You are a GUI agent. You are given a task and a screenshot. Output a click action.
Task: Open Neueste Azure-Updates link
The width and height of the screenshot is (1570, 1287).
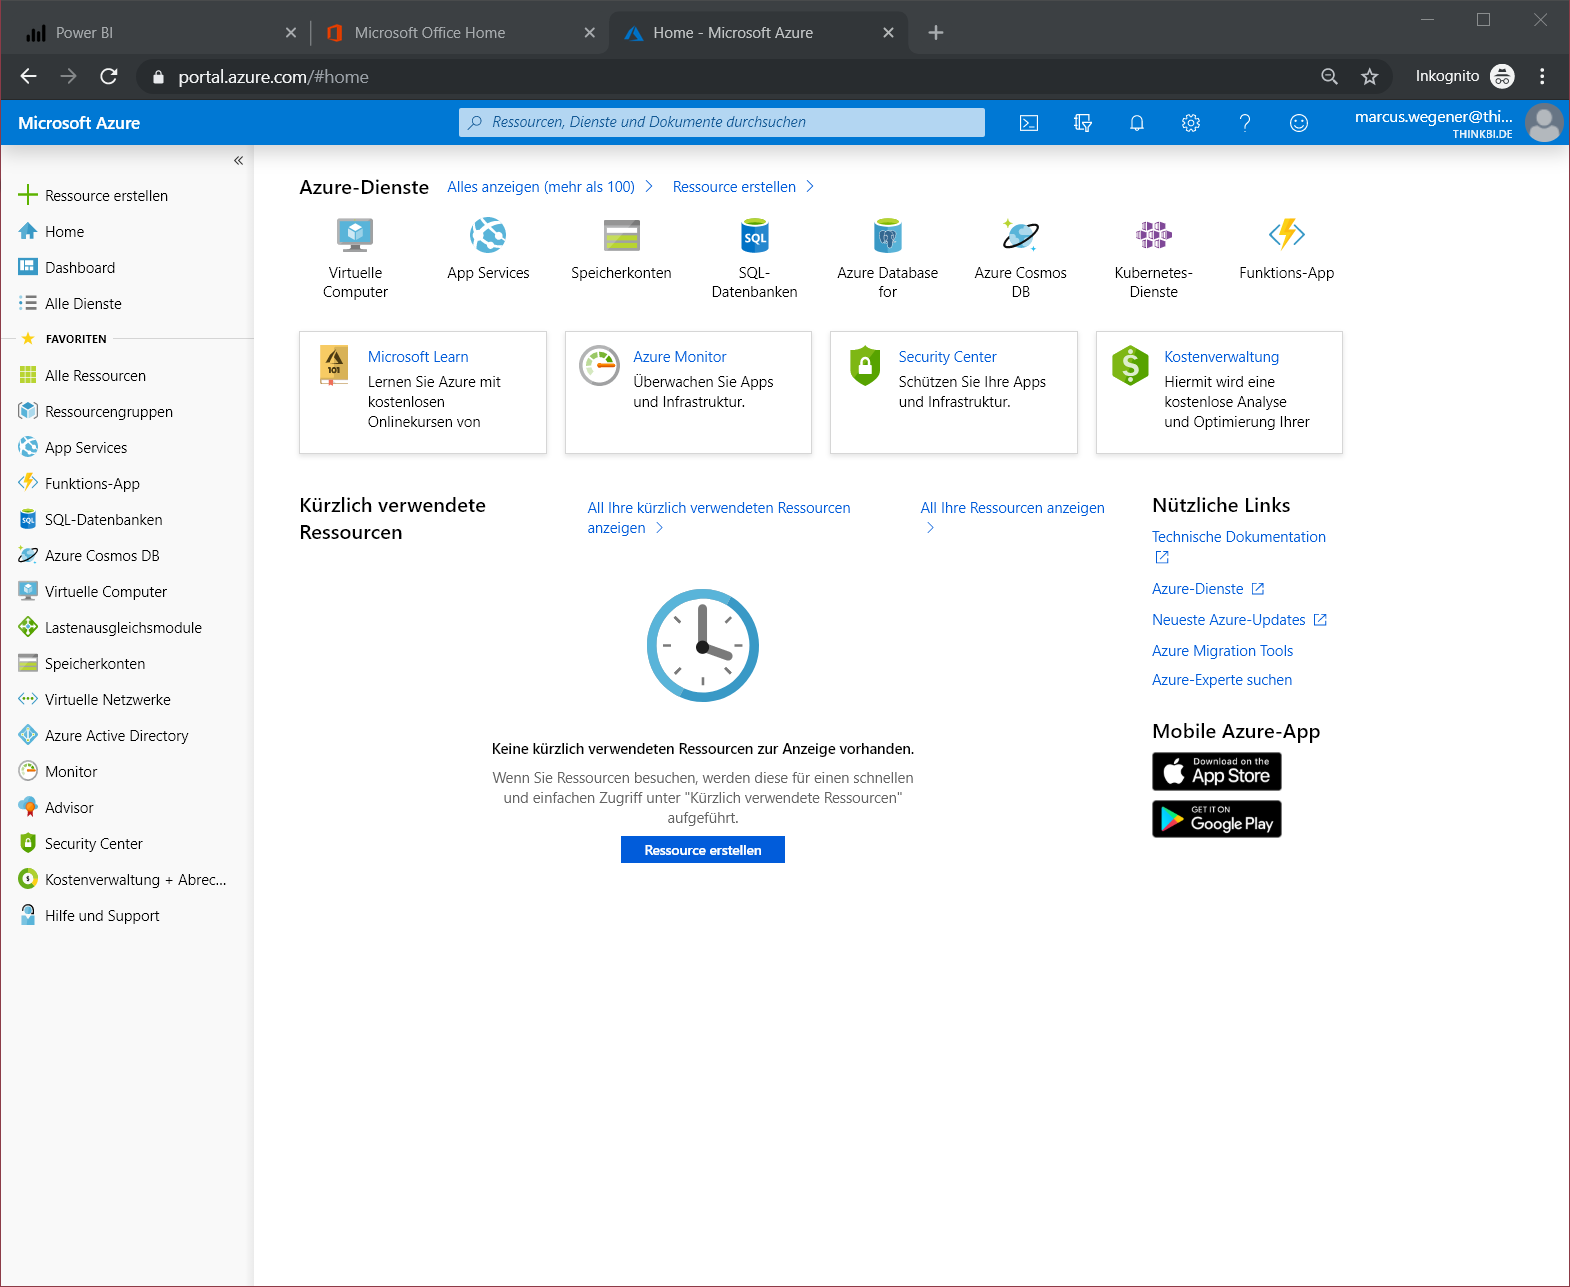point(1229,620)
